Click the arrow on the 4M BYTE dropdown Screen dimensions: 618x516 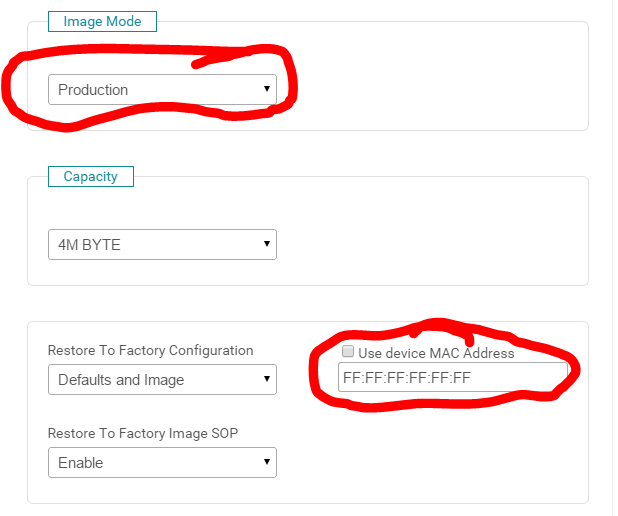pos(267,243)
